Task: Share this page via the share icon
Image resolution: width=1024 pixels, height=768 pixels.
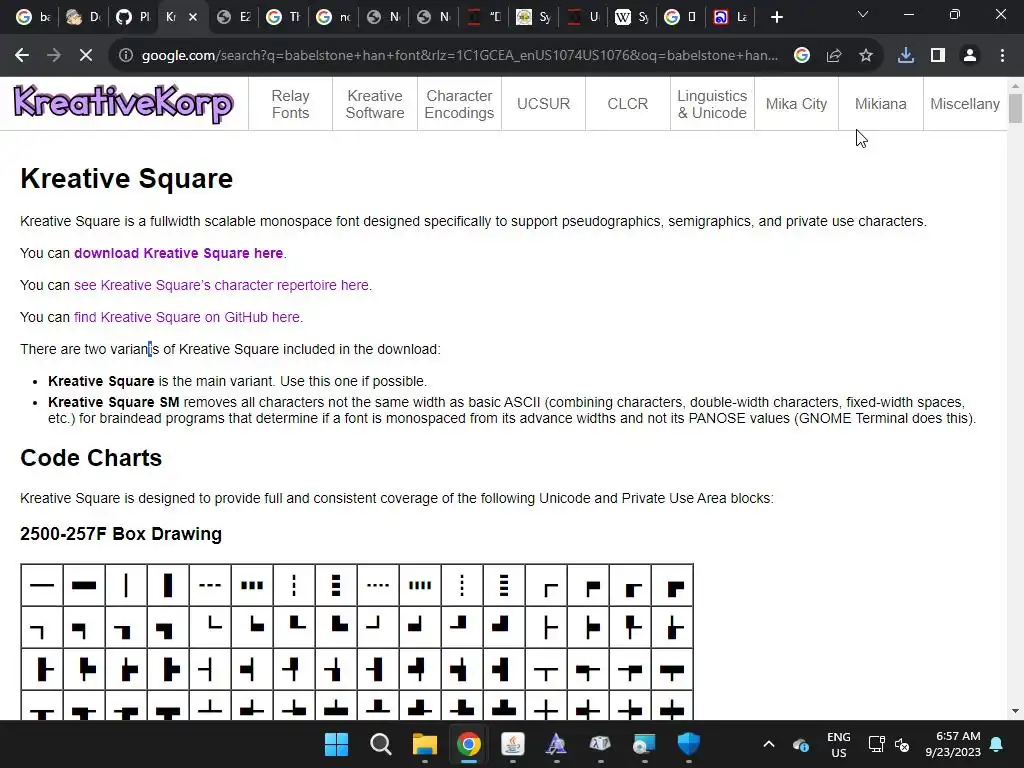Action: (834, 56)
